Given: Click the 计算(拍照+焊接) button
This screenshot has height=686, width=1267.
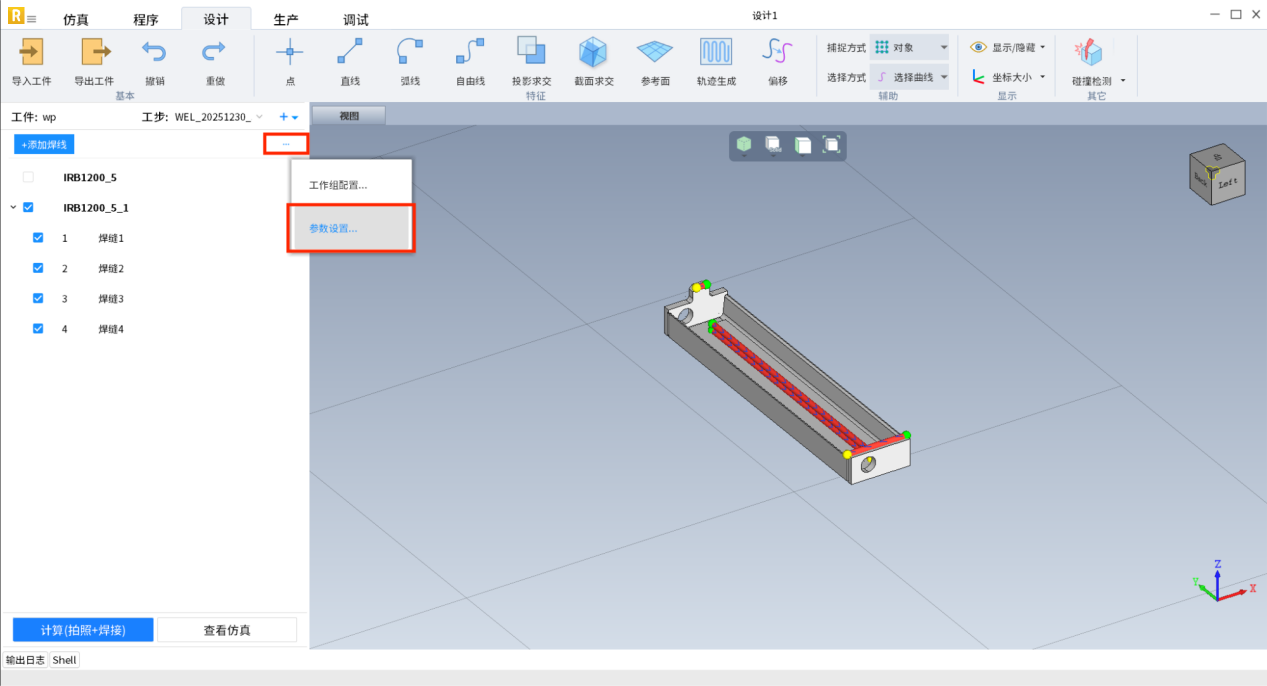Looking at the screenshot, I should pos(83,630).
